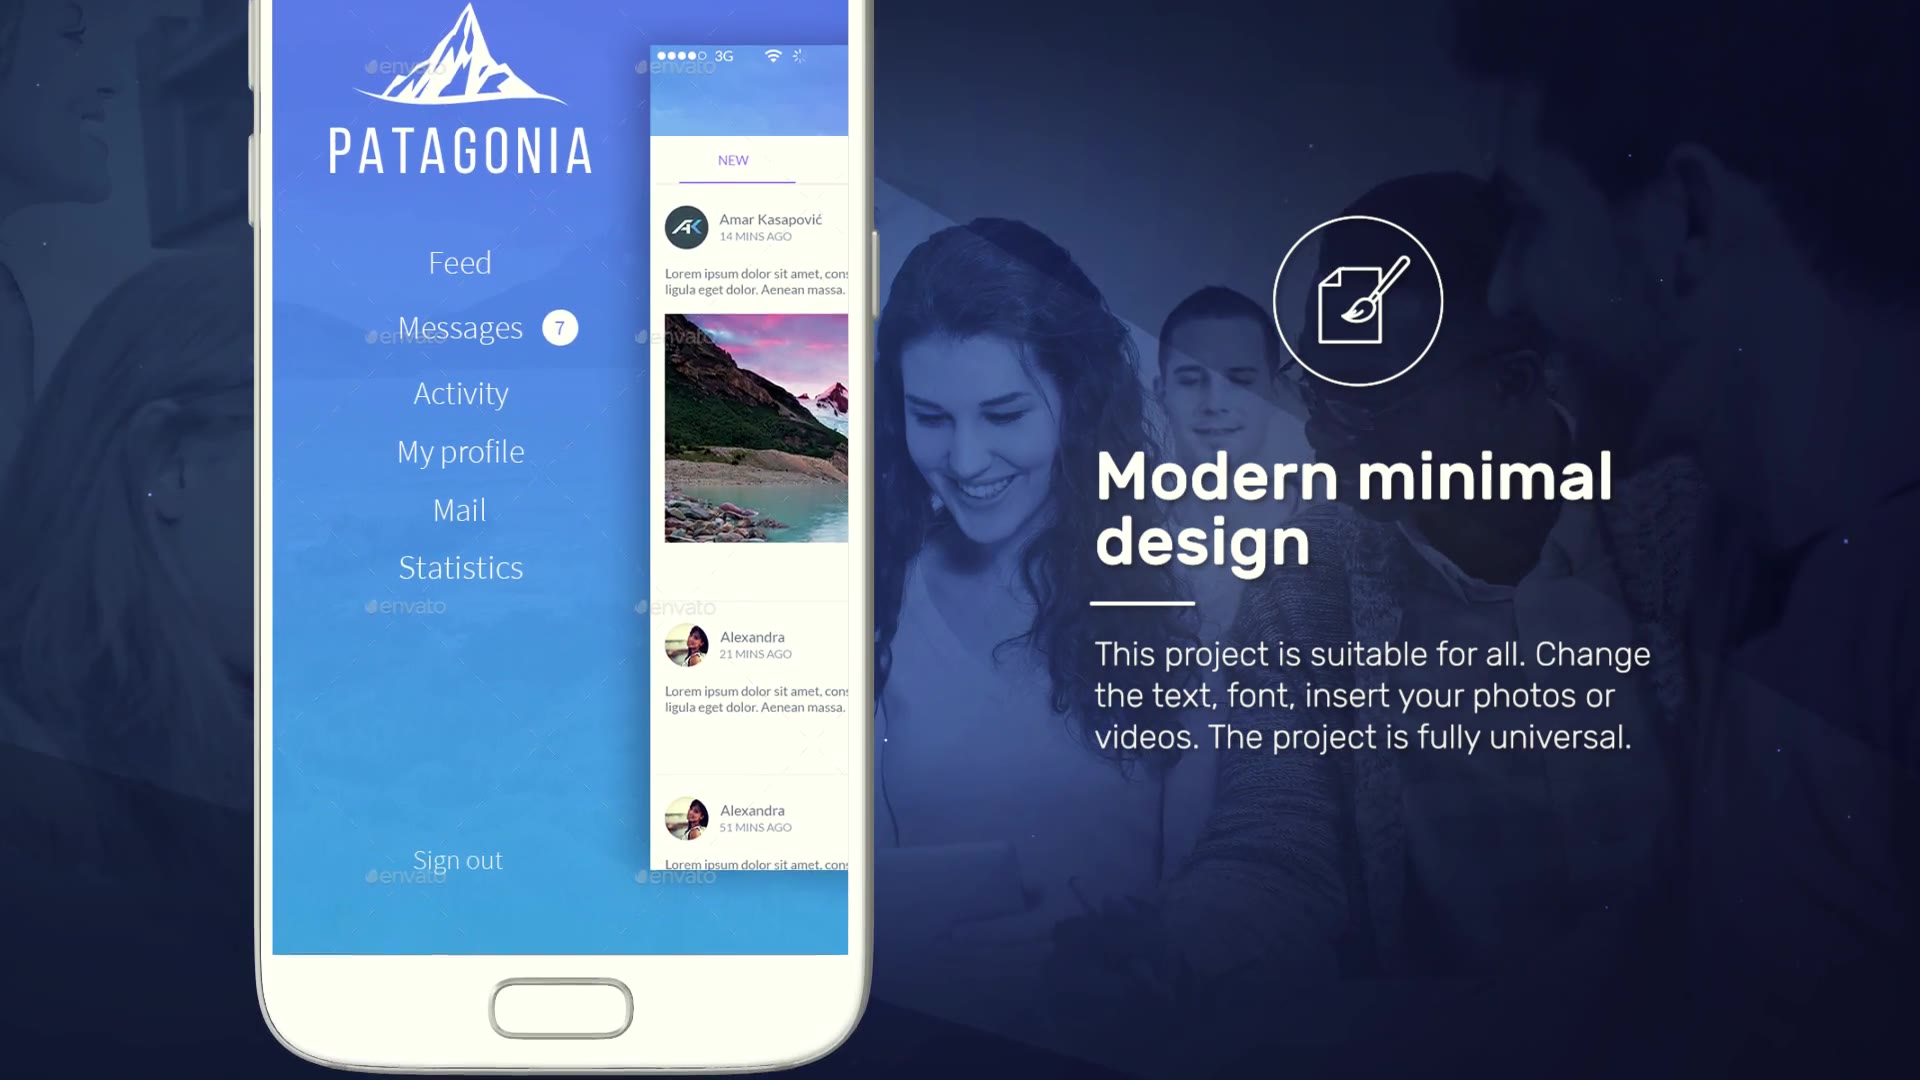Toggle Sign out button state
This screenshot has width=1920, height=1080.
pyautogui.click(x=458, y=858)
